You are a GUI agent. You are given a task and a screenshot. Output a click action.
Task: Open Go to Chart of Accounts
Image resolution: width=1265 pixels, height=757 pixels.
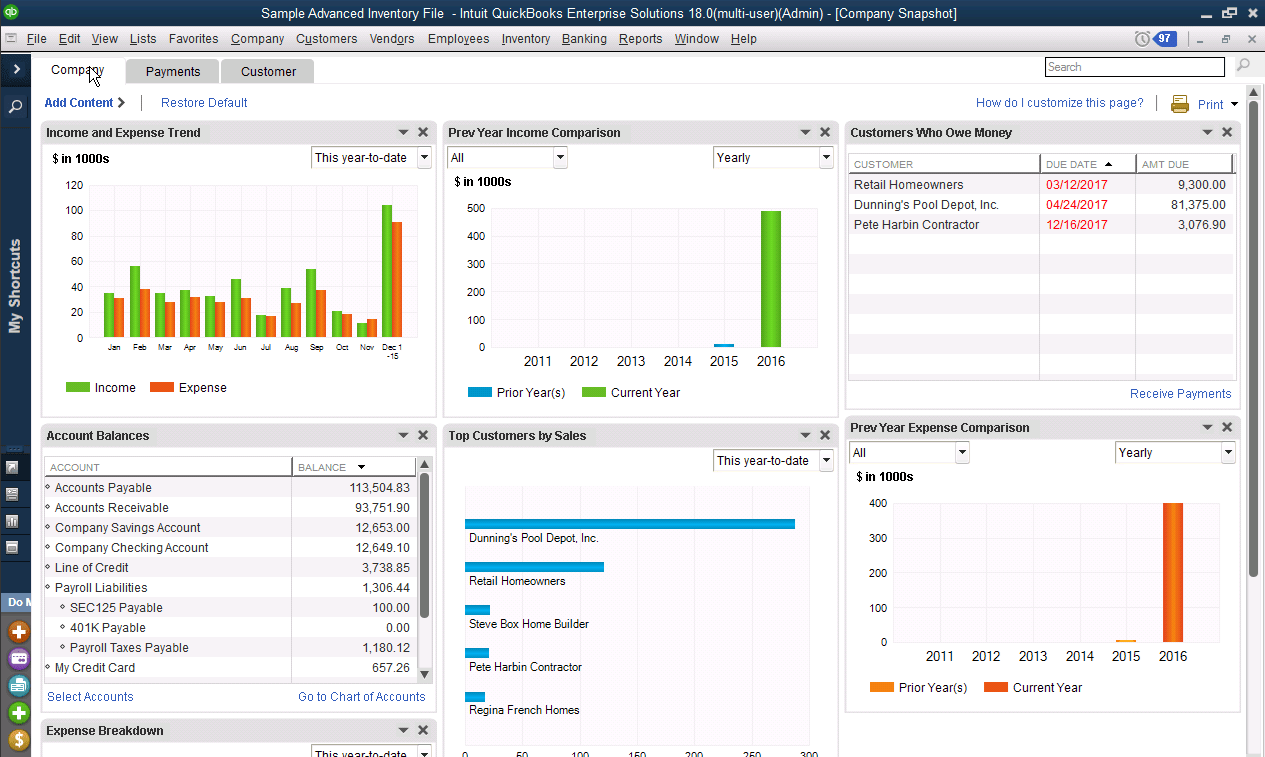[x=361, y=696]
